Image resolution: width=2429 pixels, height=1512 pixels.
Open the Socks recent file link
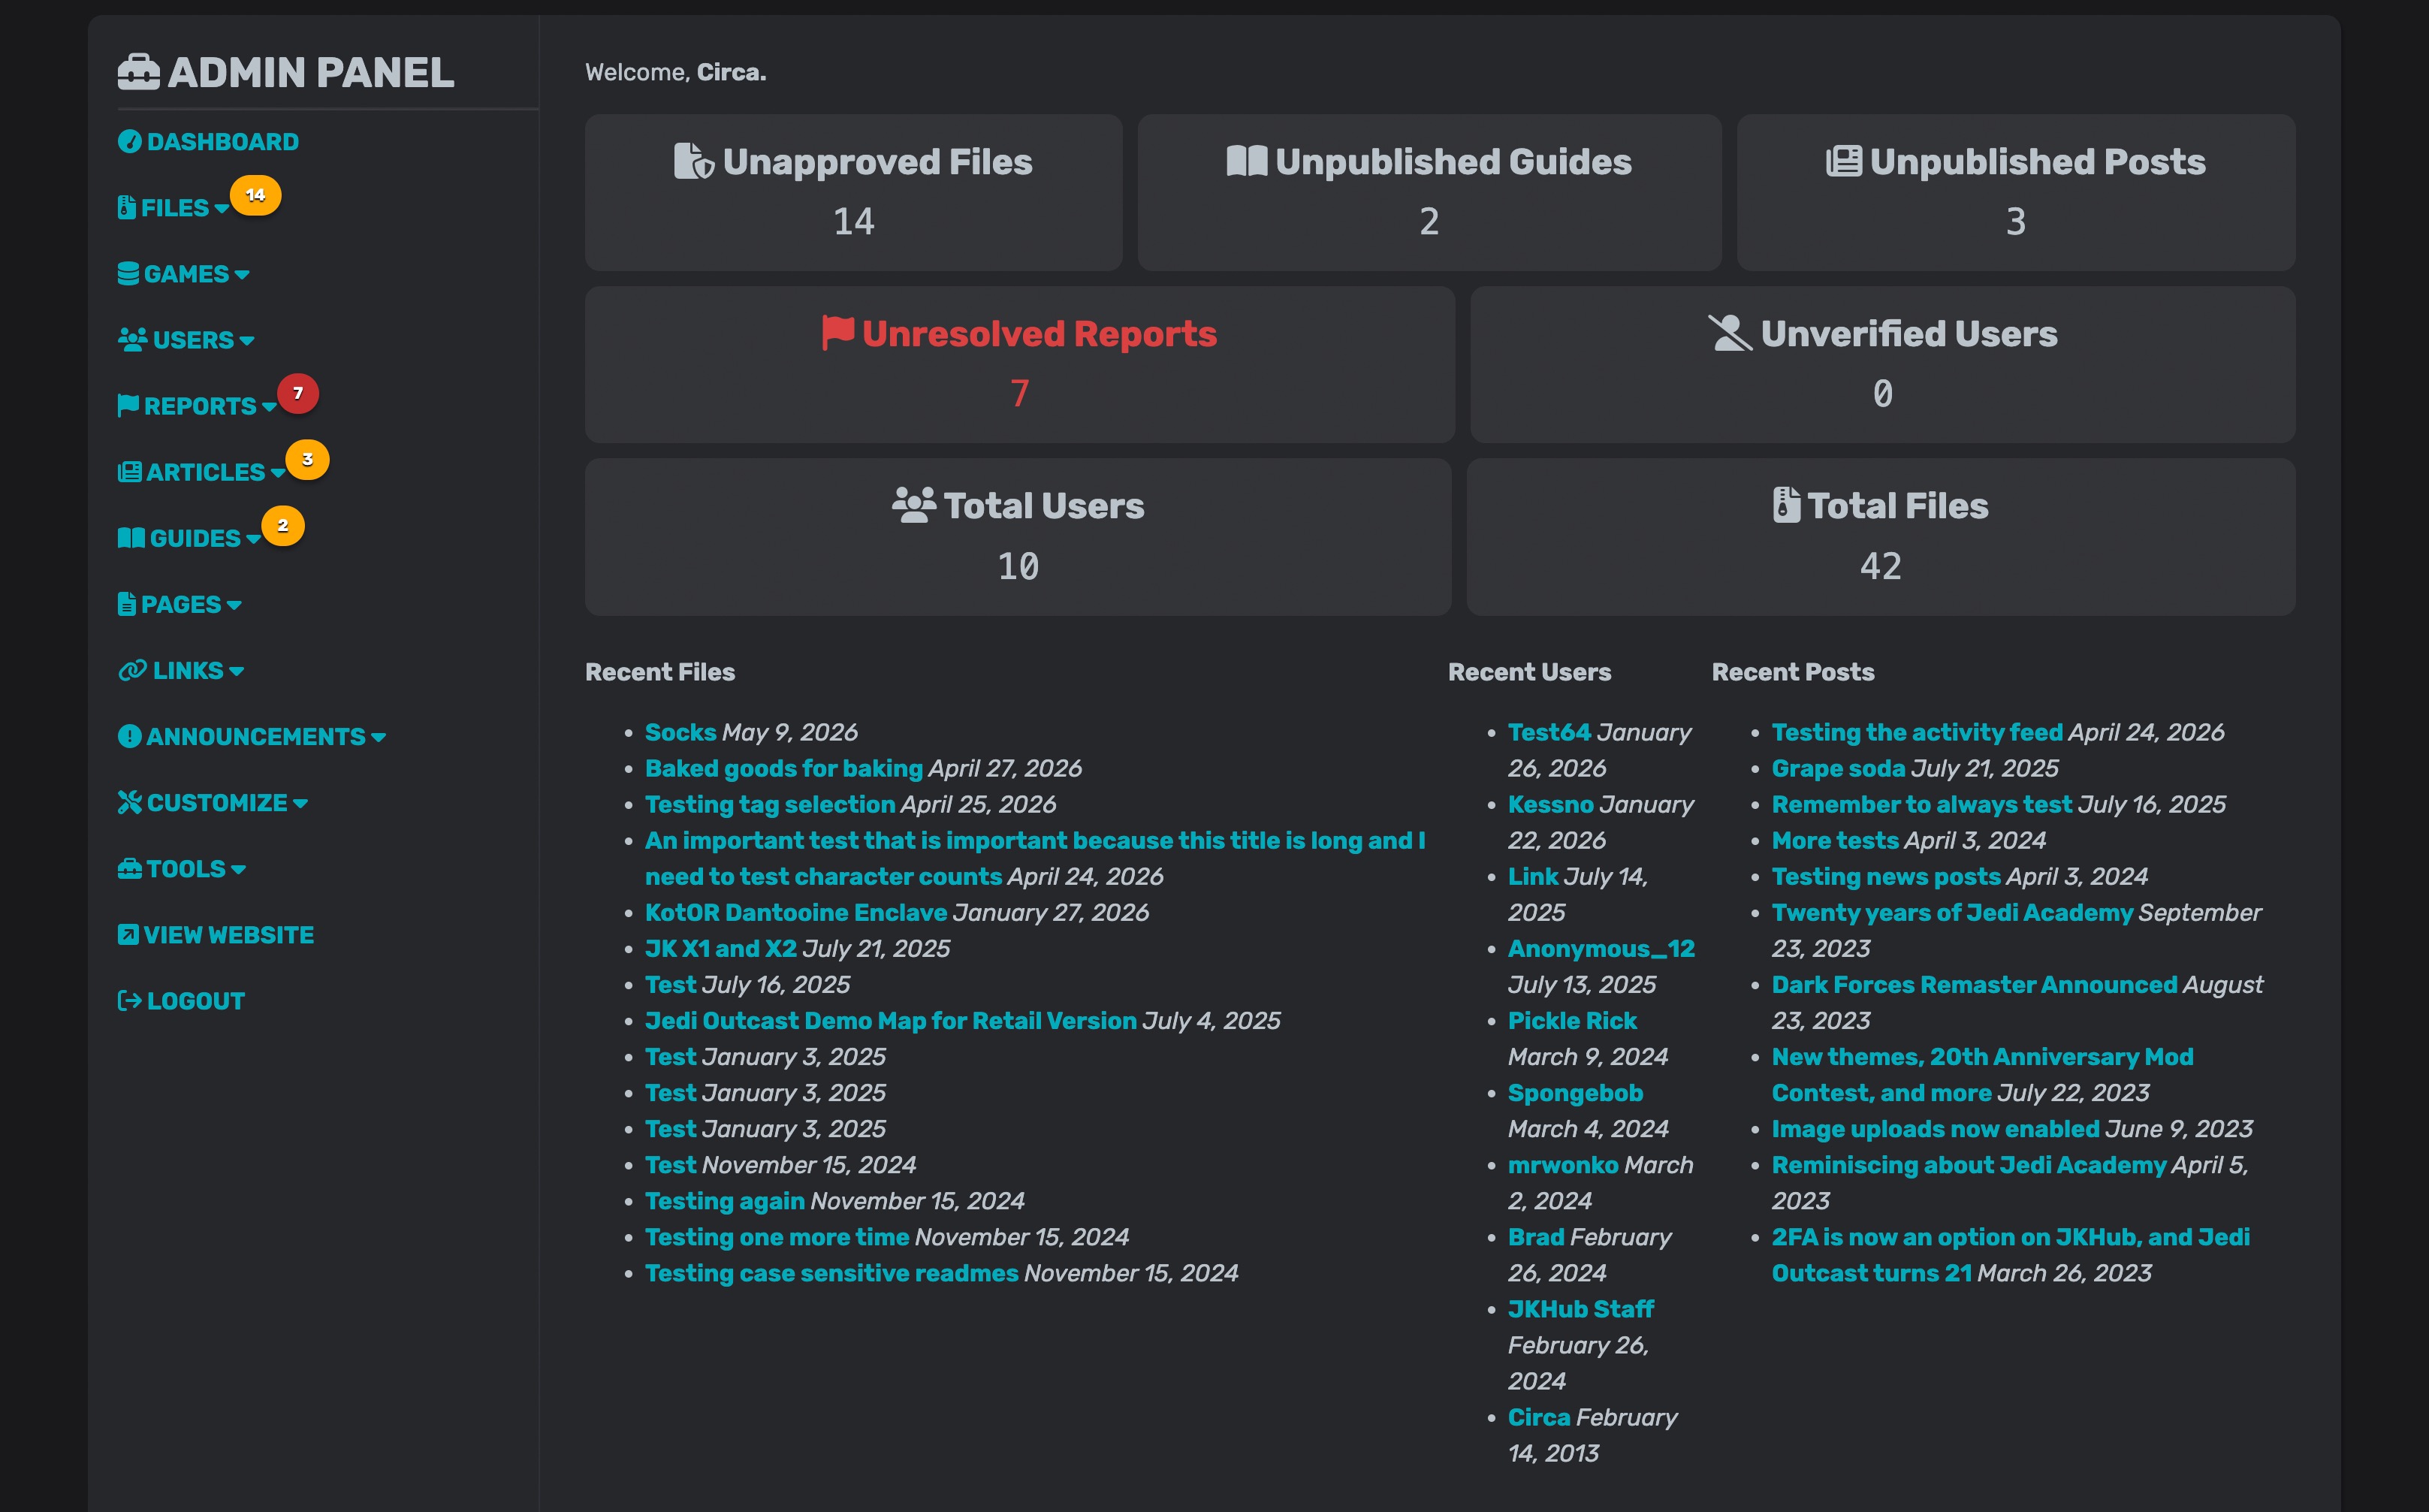click(680, 732)
